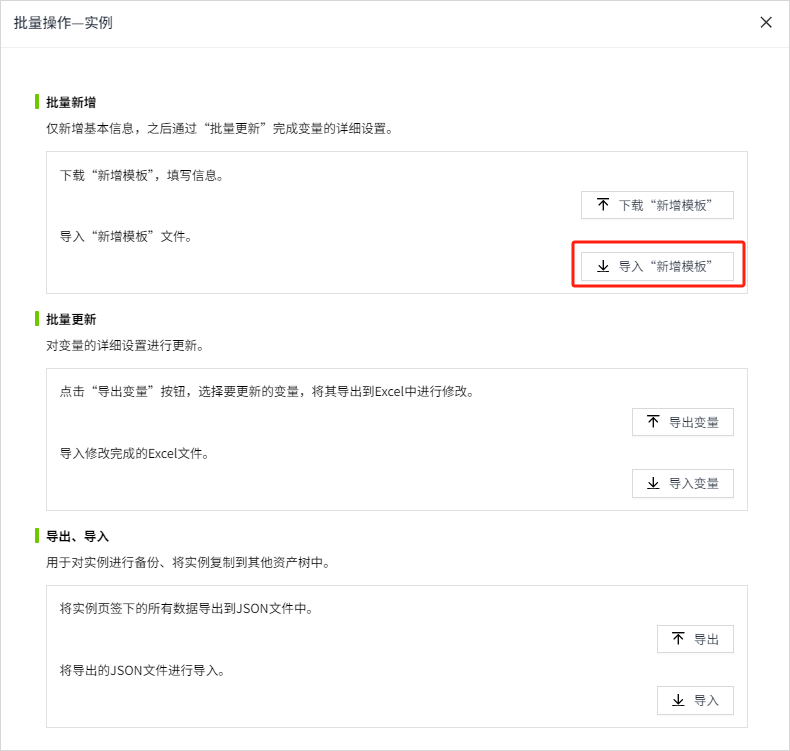Screen dimensions: 790x751
Task: Select the 导出变量 button text
Action: tap(694, 422)
